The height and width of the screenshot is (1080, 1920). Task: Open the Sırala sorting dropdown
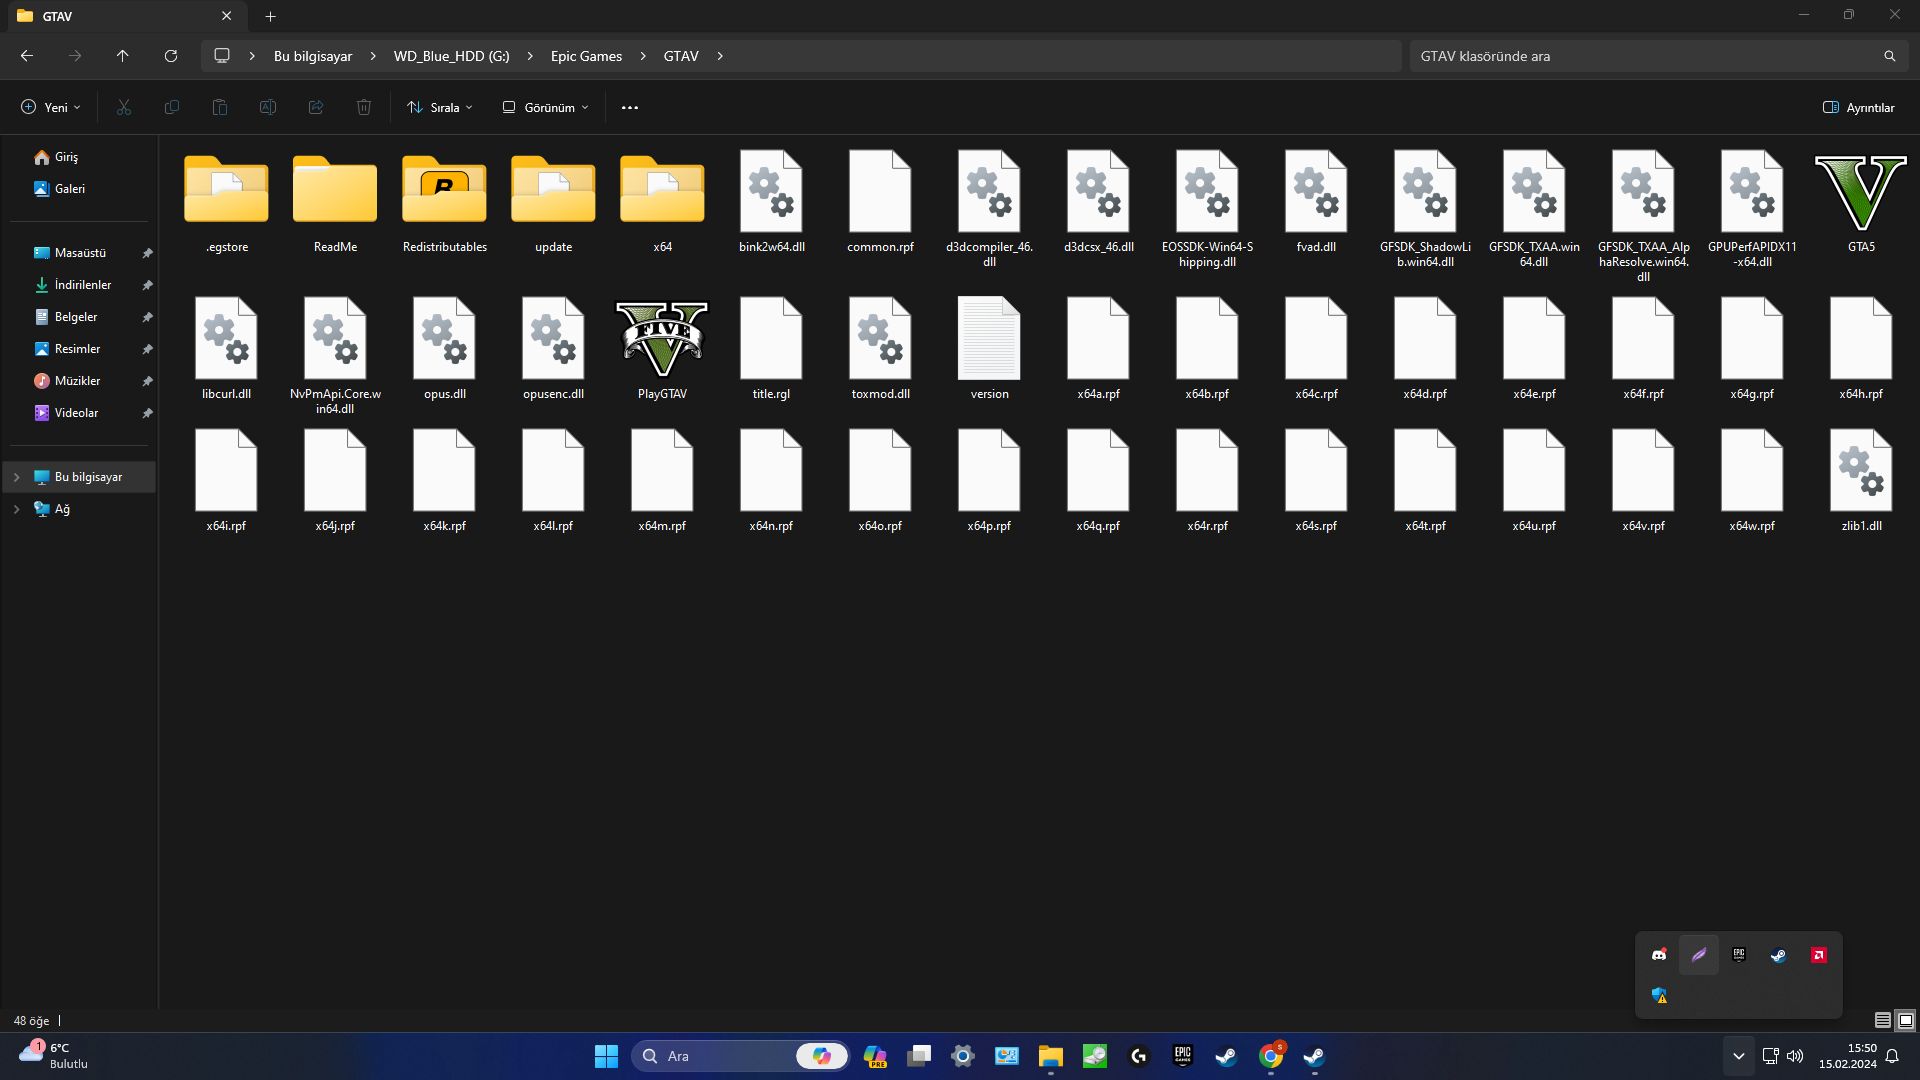[438, 107]
